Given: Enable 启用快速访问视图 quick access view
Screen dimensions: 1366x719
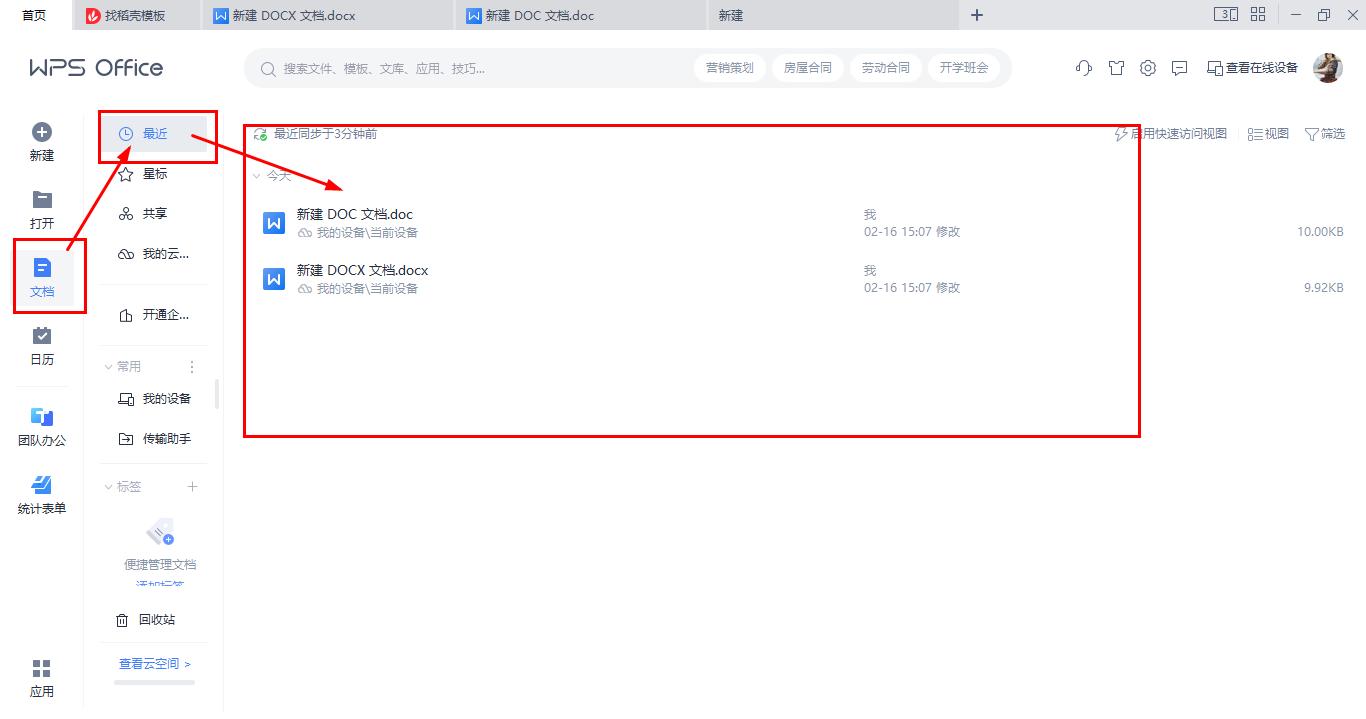Looking at the screenshot, I should (1173, 133).
